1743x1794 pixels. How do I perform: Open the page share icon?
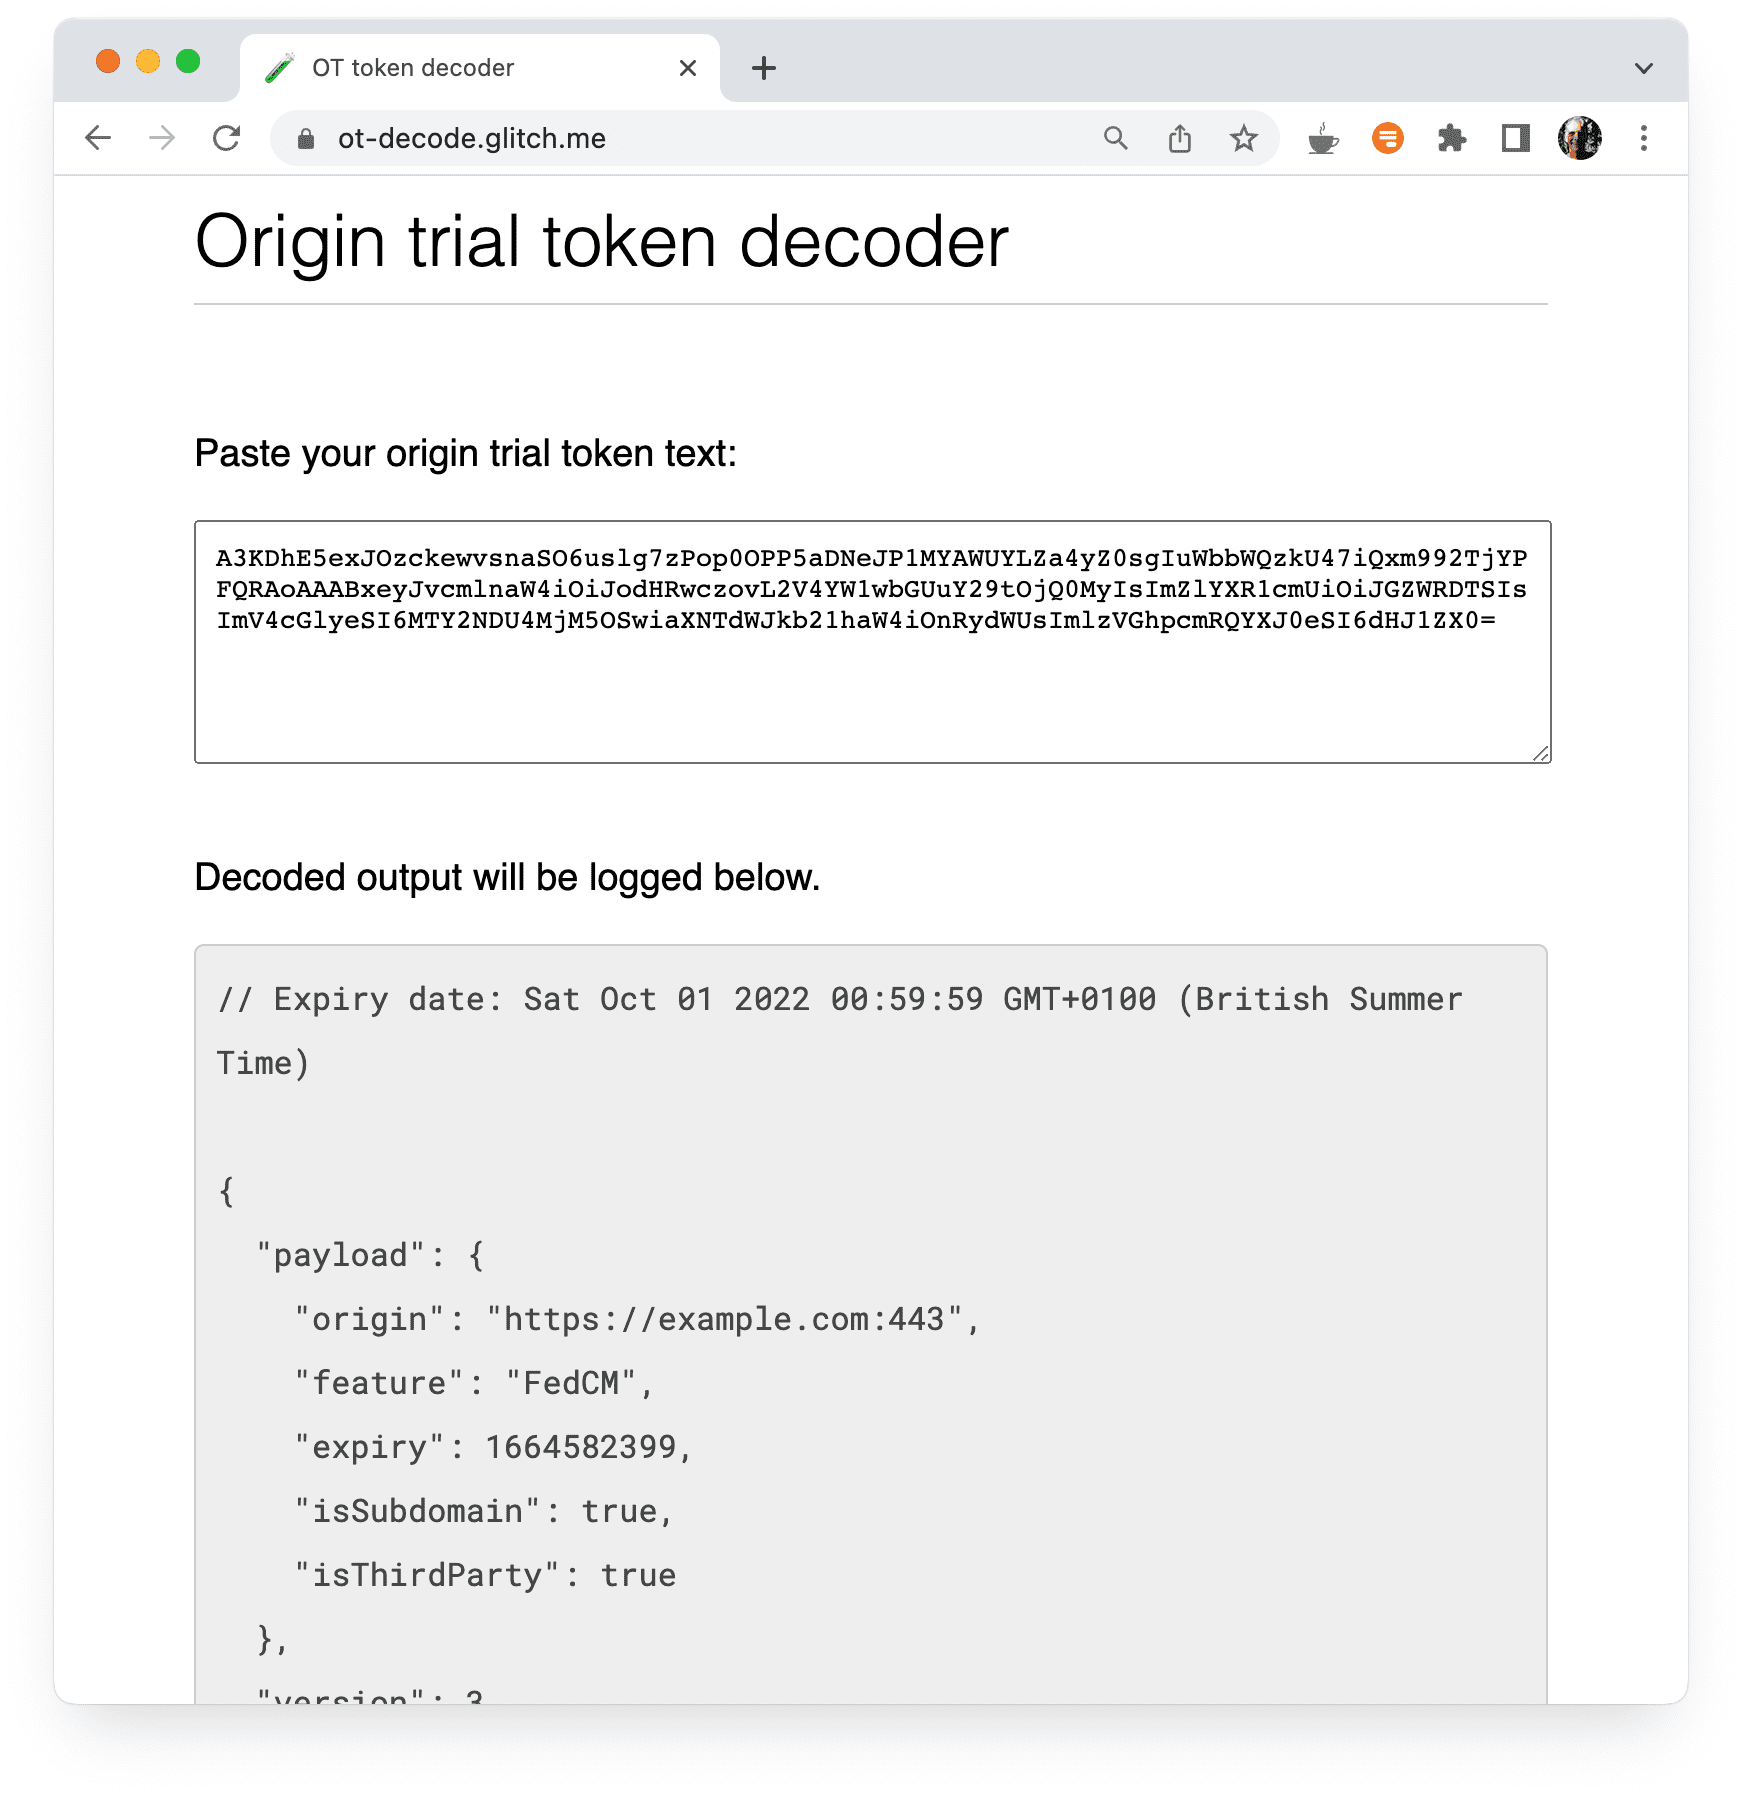tap(1180, 138)
